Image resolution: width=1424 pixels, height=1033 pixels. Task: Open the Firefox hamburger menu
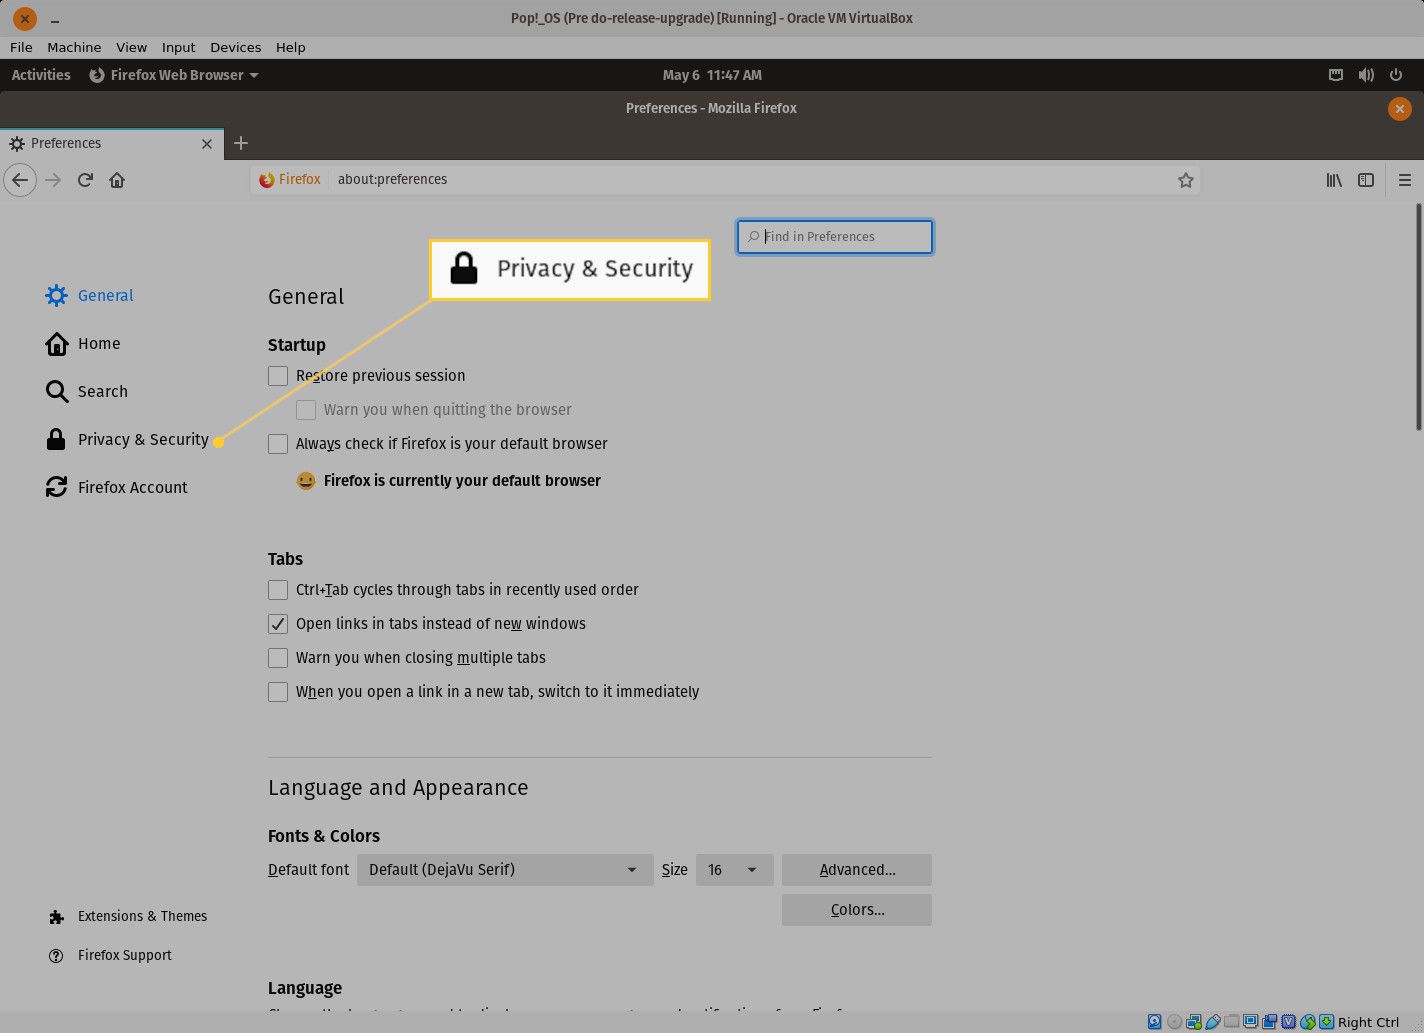(1404, 180)
